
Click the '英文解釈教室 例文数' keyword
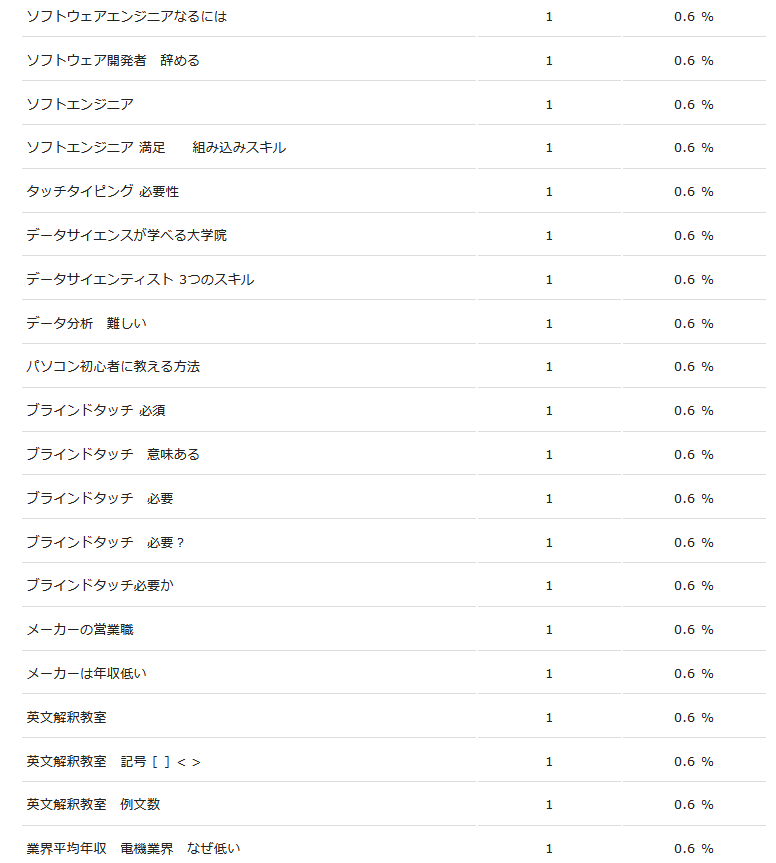93,805
